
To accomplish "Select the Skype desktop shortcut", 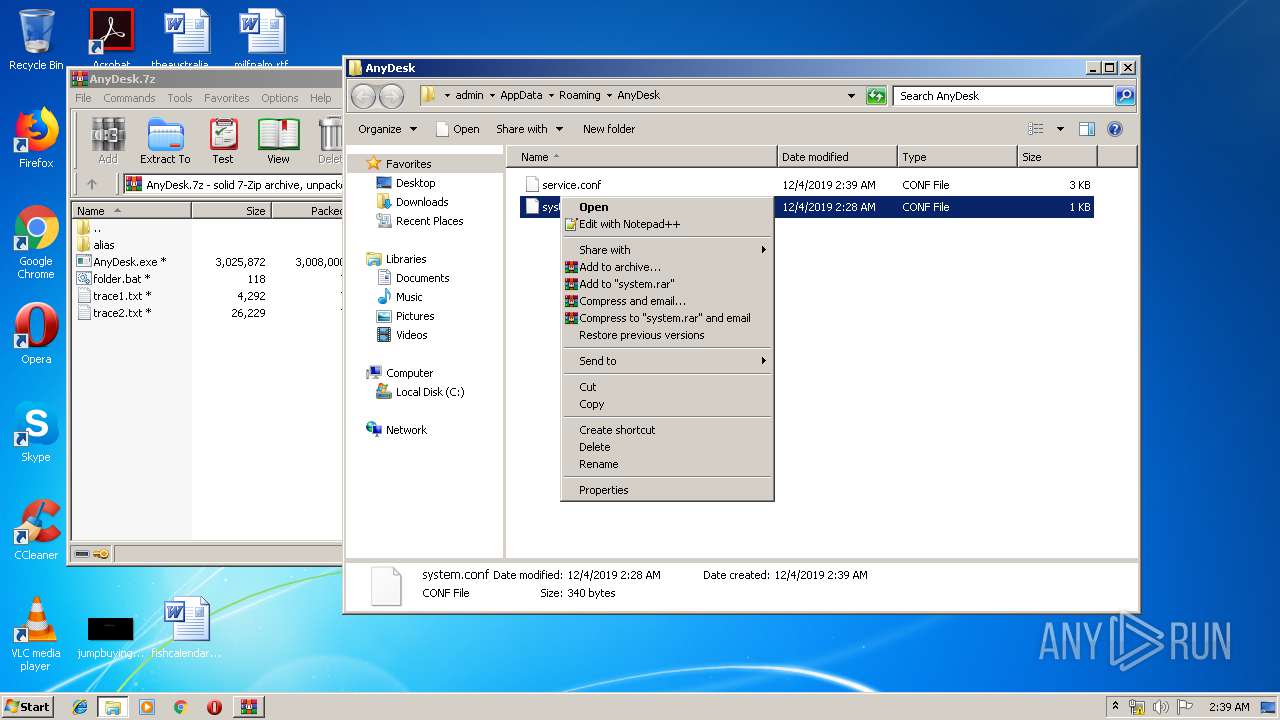I will (36, 432).
